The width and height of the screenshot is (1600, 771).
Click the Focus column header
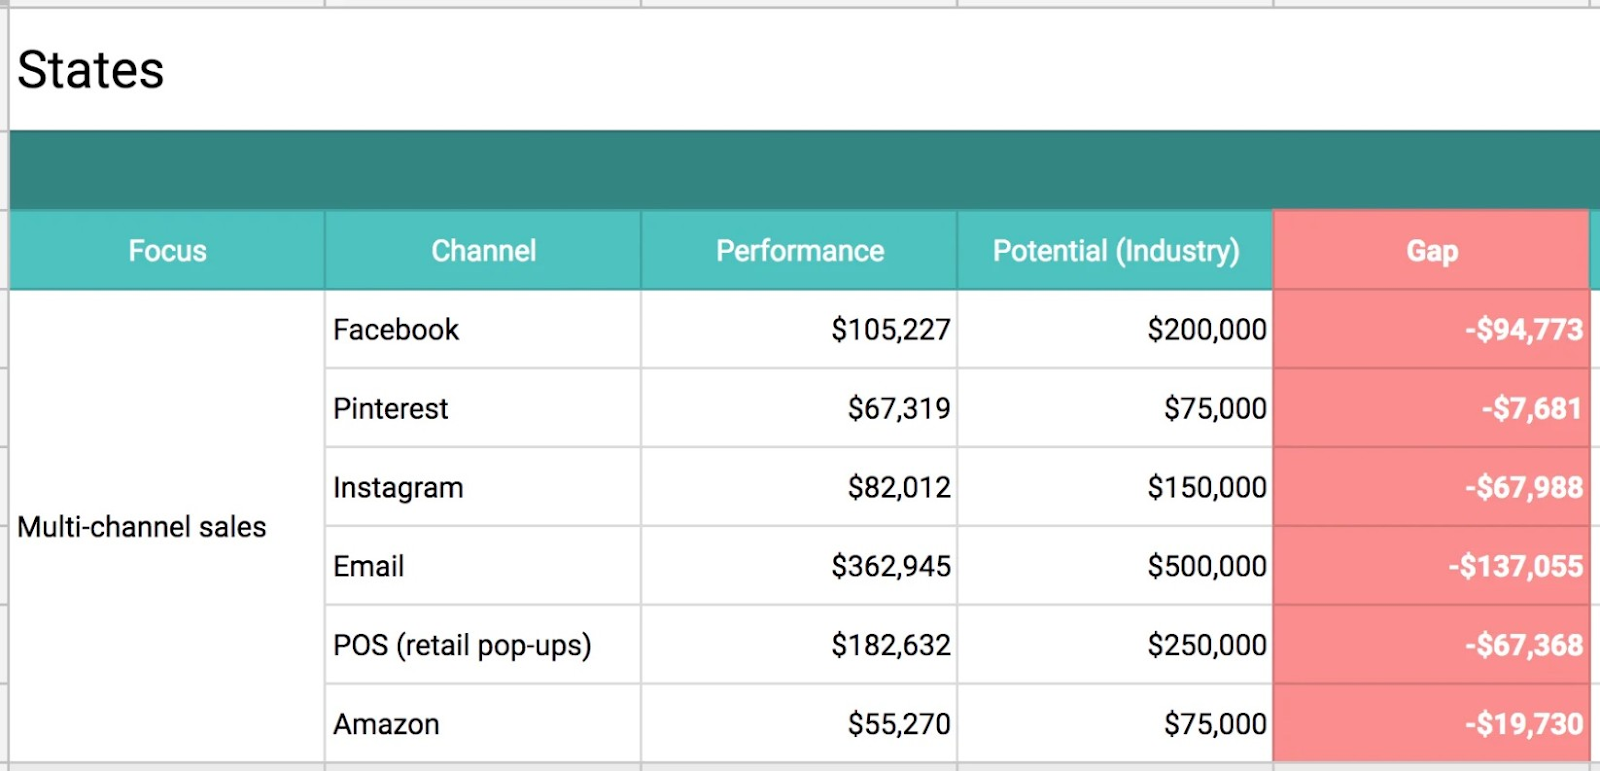coord(167,250)
